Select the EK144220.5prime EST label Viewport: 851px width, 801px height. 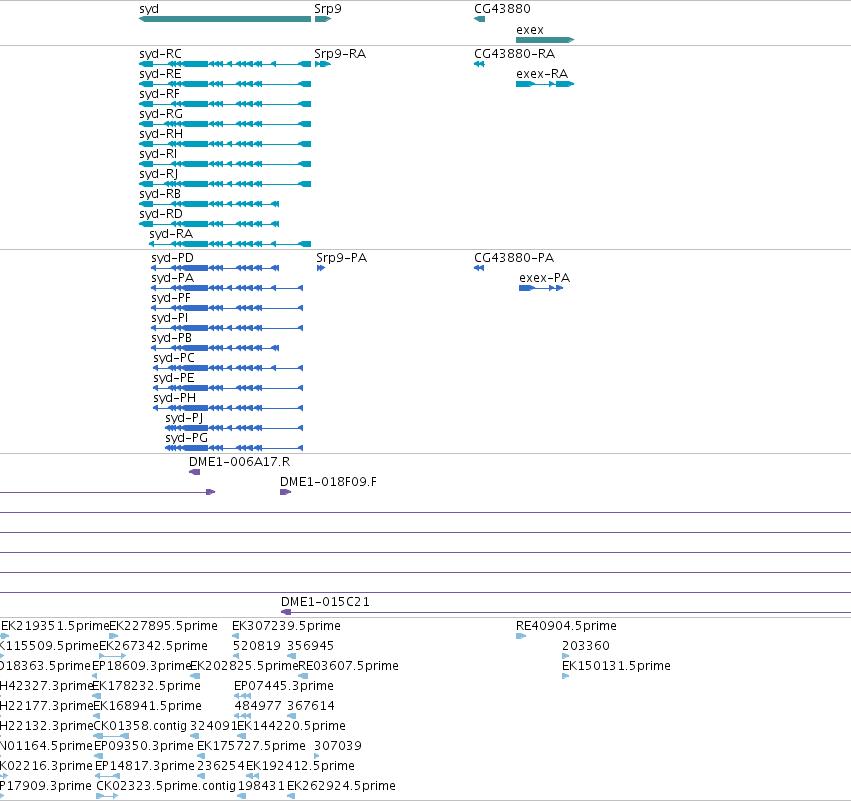(x=291, y=726)
